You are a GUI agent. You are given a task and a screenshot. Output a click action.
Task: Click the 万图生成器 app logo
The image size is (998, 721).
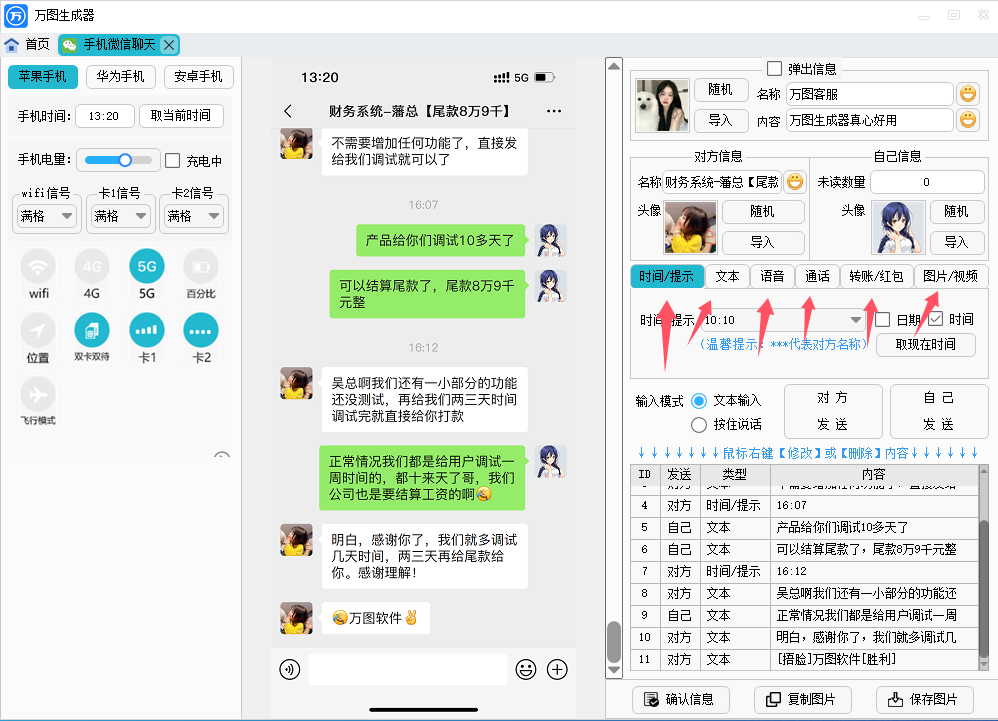pos(16,16)
